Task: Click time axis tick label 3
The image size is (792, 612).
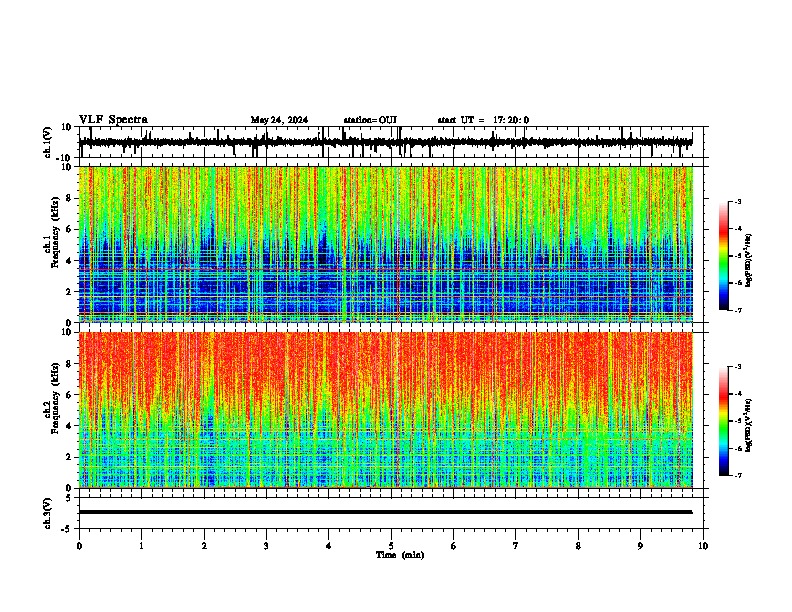Action: 266,546
